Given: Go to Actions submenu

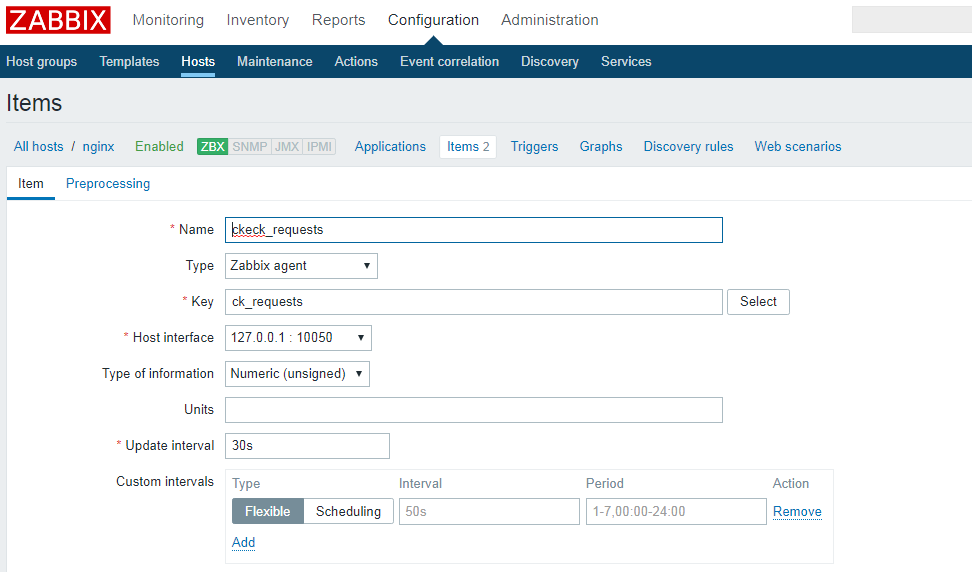Looking at the screenshot, I should (x=356, y=61).
